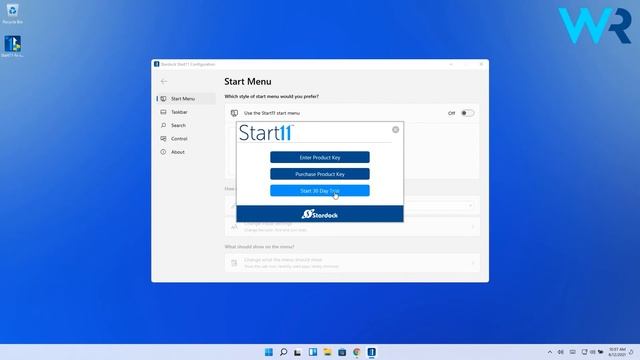
Task: Open the taskbar clock and date
Action: (617, 352)
